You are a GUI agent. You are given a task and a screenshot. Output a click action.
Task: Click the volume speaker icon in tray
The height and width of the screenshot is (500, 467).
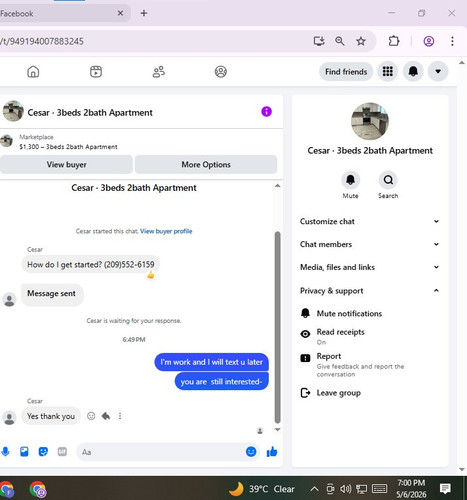[346, 489]
